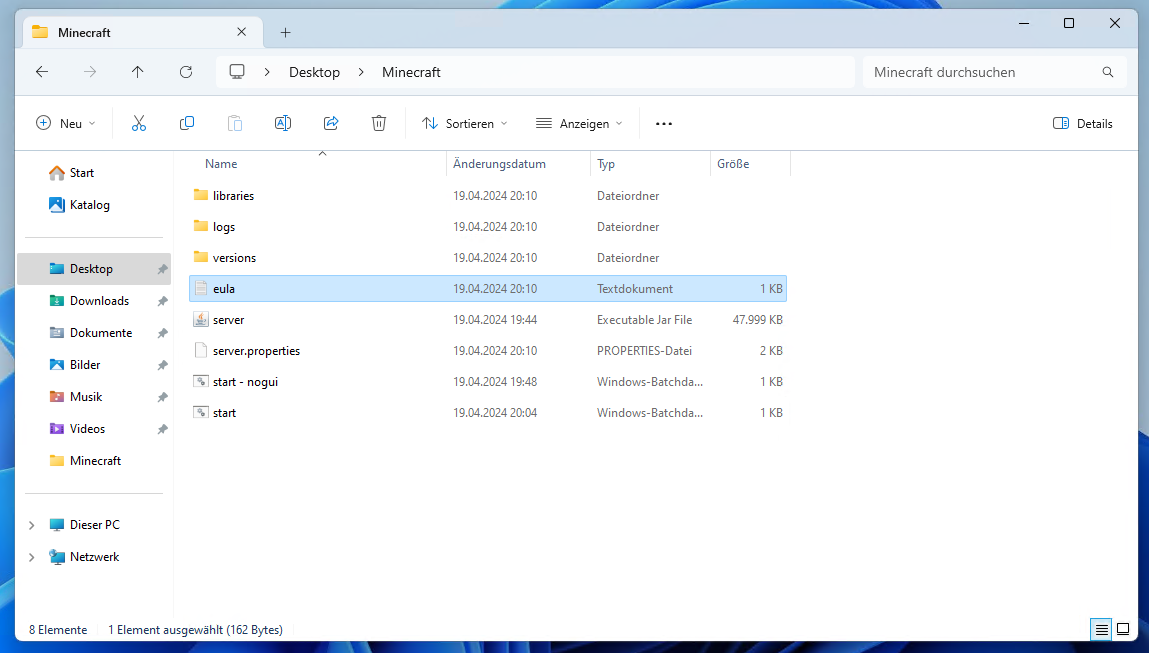This screenshot has height=653, width=1149.
Task: Click the Paste clipboard toolbar icon
Action: 234,123
